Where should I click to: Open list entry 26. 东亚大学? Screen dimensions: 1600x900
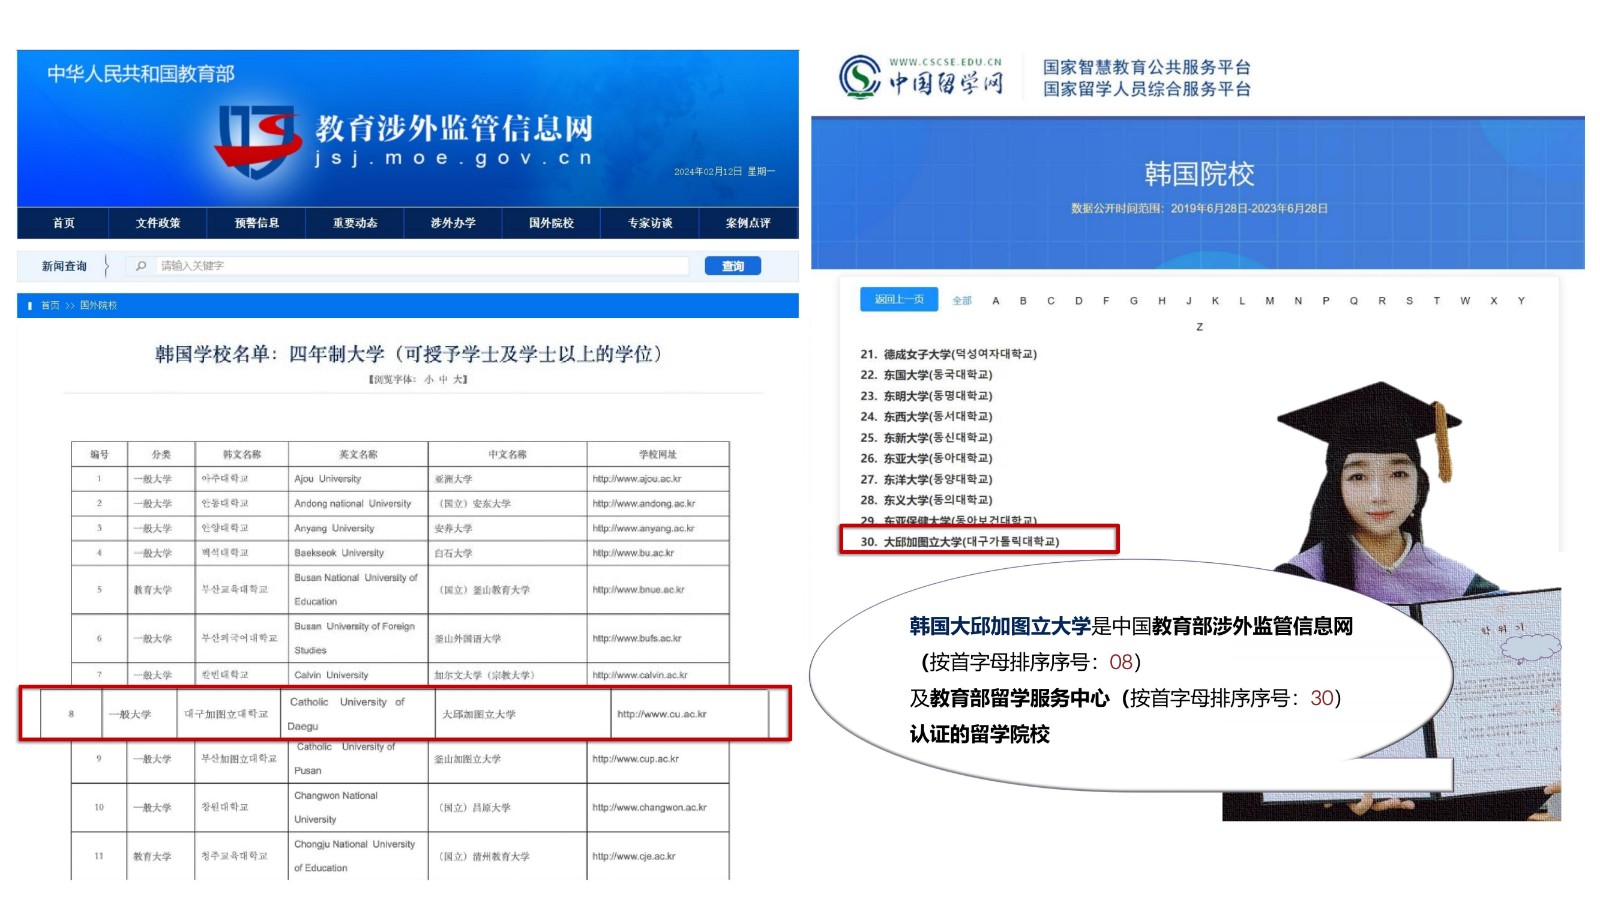pyautogui.click(x=927, y=458)
